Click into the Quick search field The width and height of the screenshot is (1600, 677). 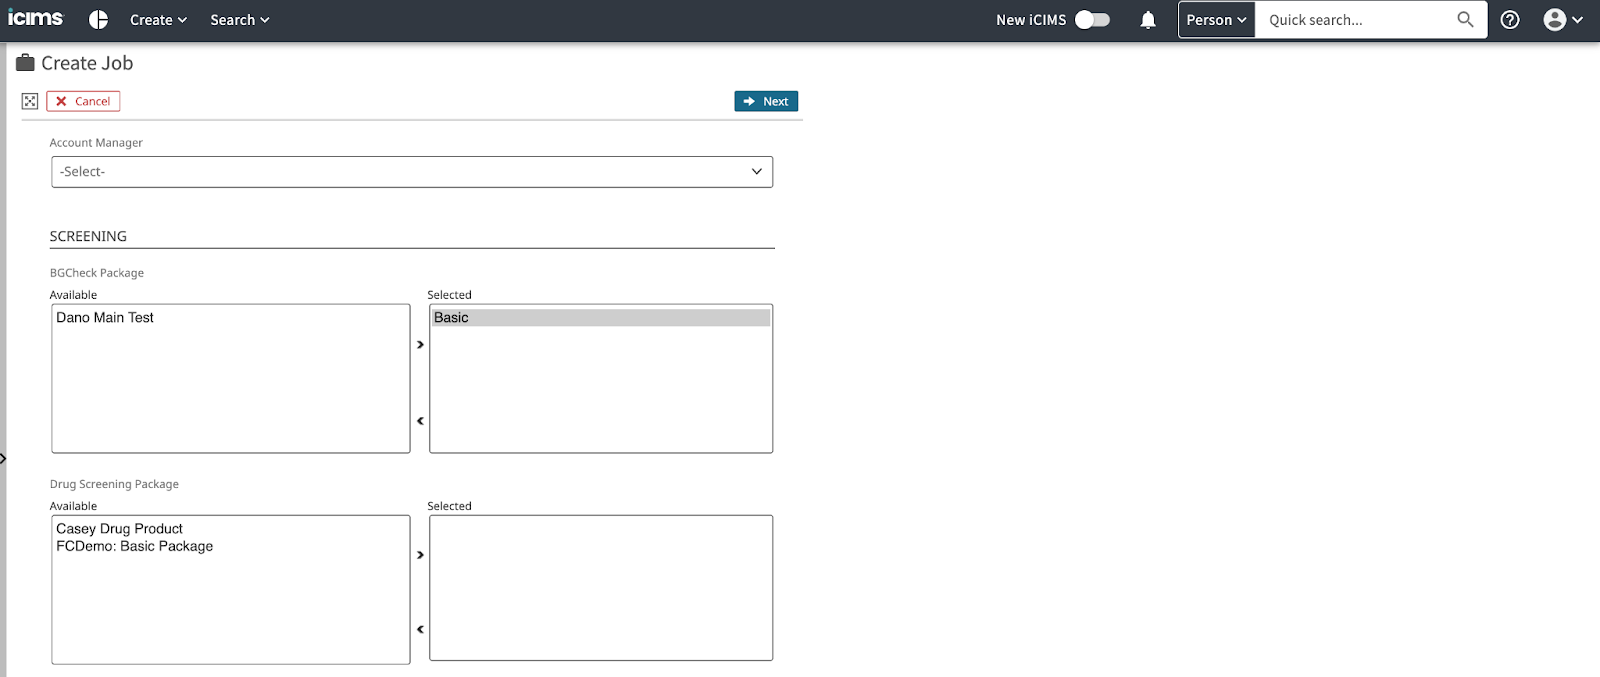tap(1355, 20)
